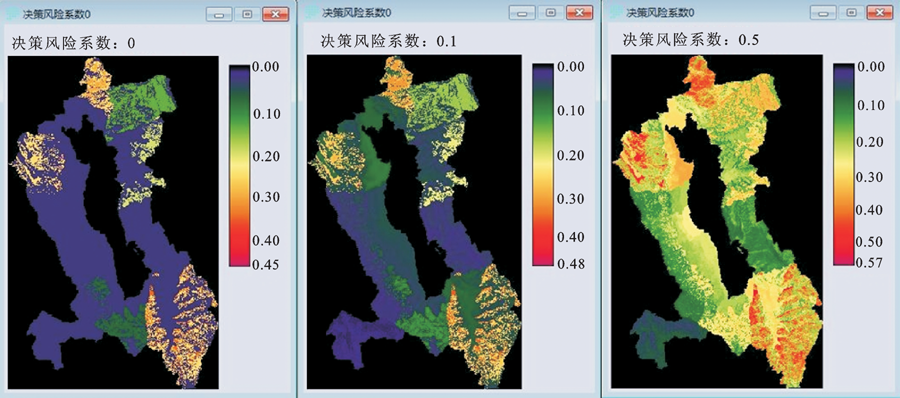This screenshot has width=900, height=398.
Task: Maximize the window showing risk coefficient 0
Action: point(247,14)
